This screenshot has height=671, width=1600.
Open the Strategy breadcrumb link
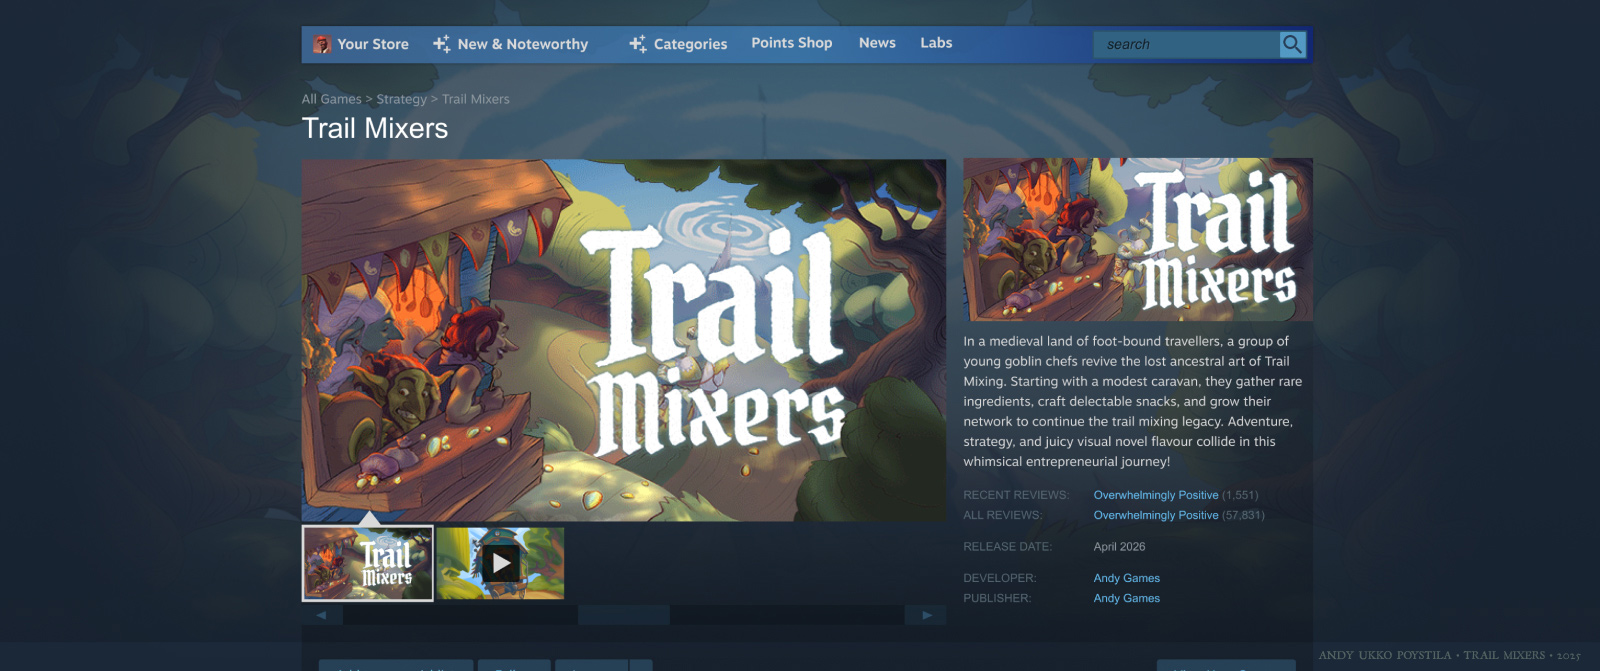click(401, 99)
